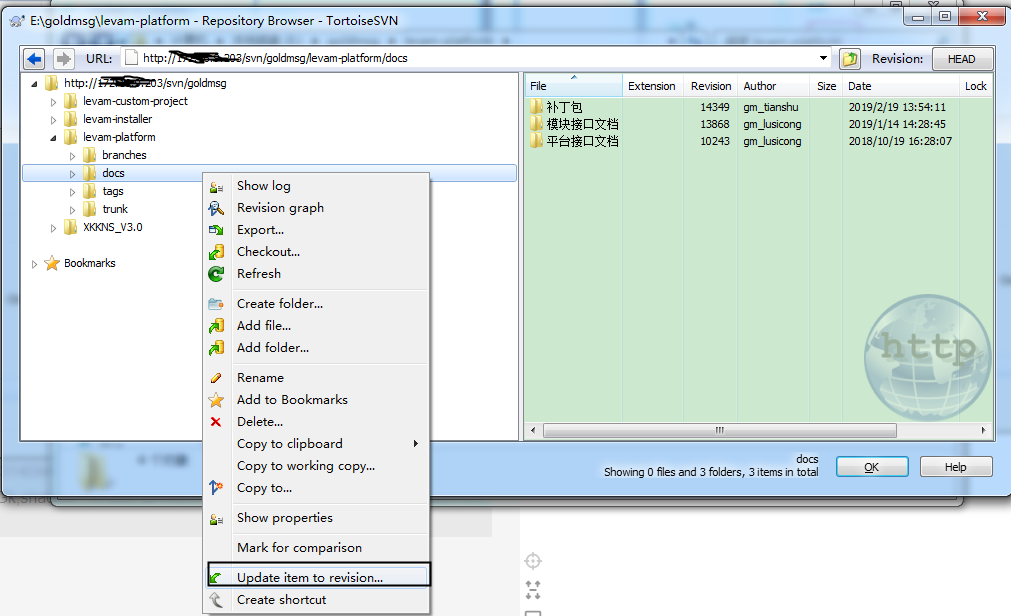
Task: Click the Rename pencil icon
Action: tap(216, 378)
